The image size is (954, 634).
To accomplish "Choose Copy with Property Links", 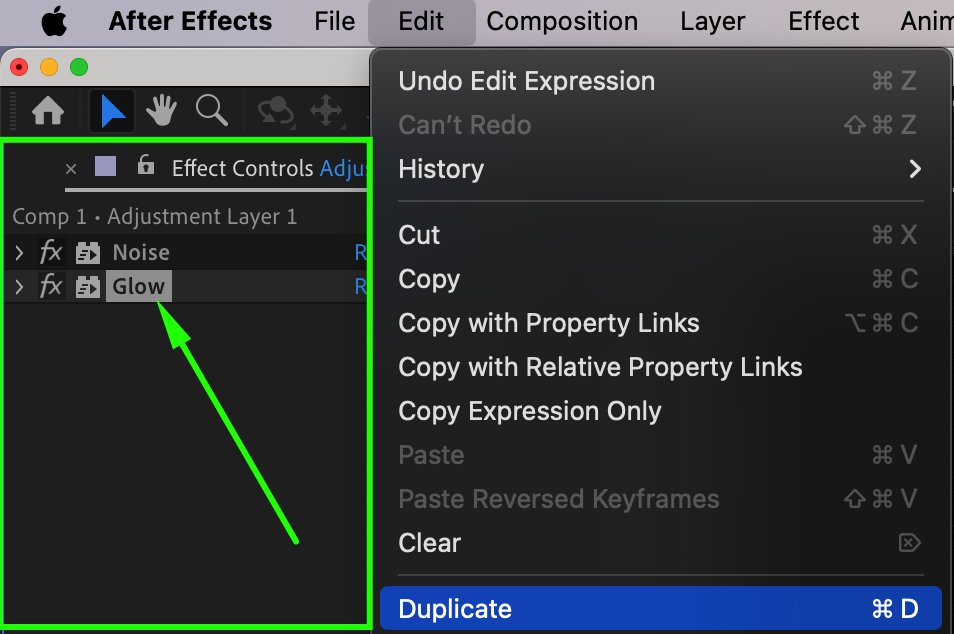I will 660,323.
